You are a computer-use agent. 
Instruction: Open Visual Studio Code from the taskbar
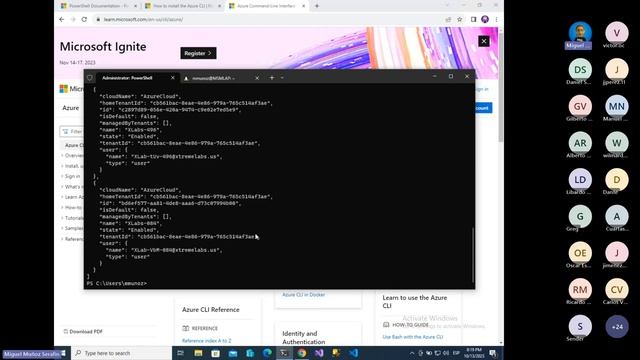[353, 353]
